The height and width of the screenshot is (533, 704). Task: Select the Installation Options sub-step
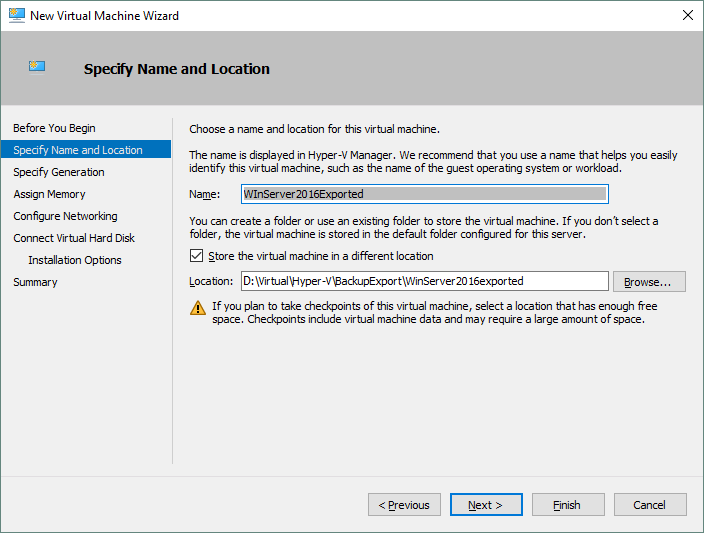coord(75,260)
